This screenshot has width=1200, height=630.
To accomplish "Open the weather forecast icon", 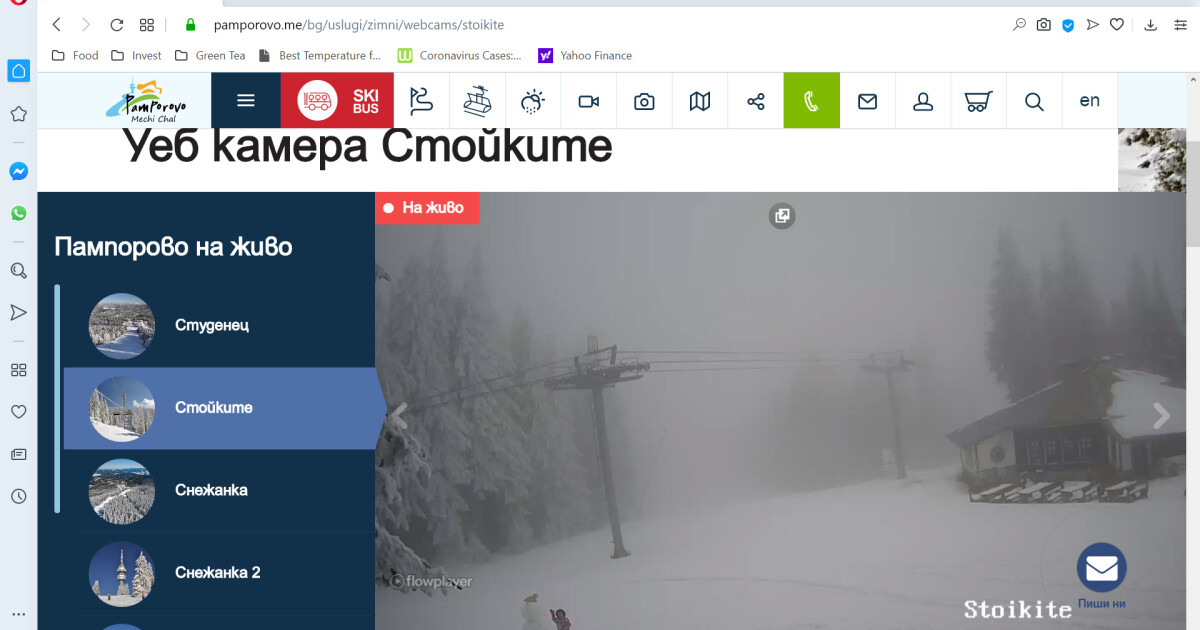I will point(533,101).
